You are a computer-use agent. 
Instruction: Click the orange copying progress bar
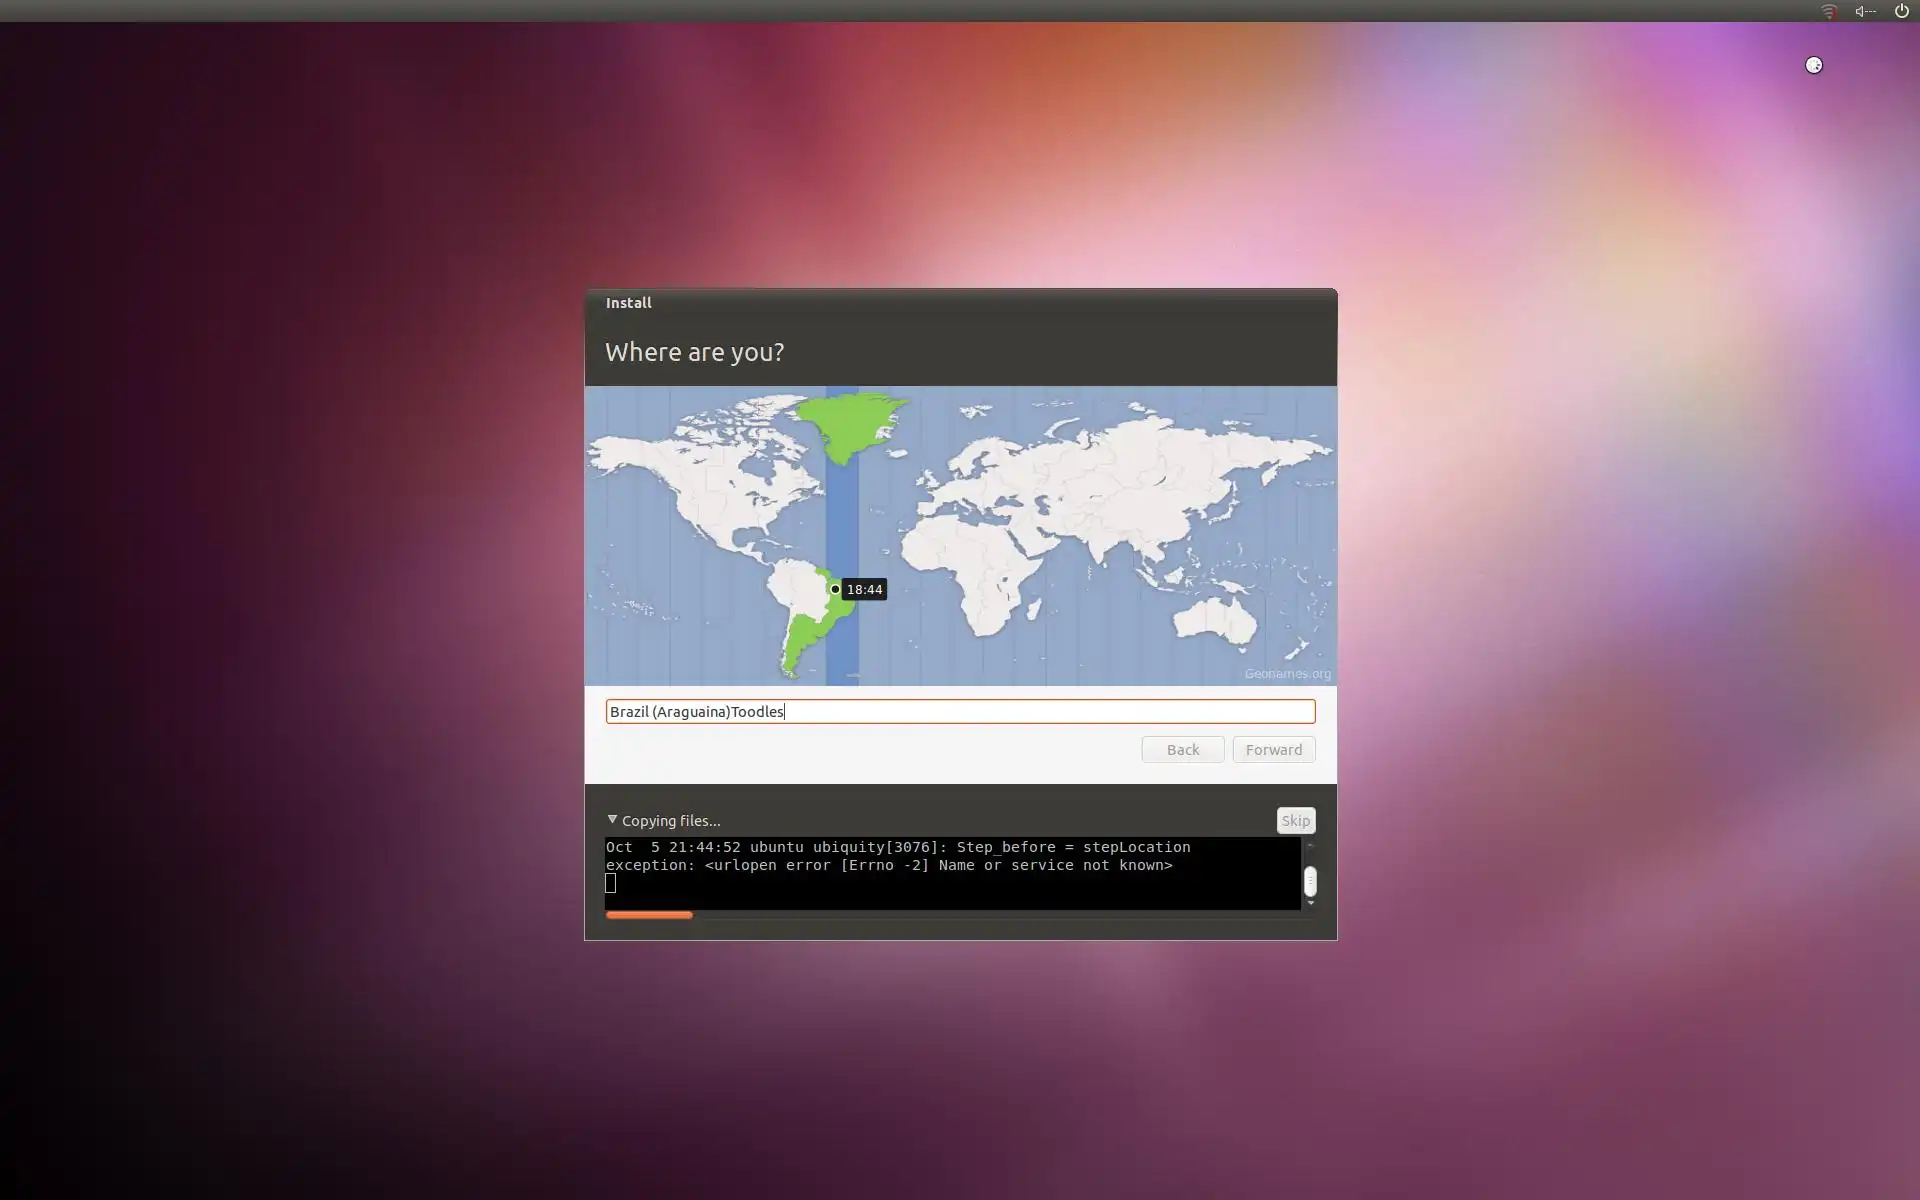click(649, 915)
